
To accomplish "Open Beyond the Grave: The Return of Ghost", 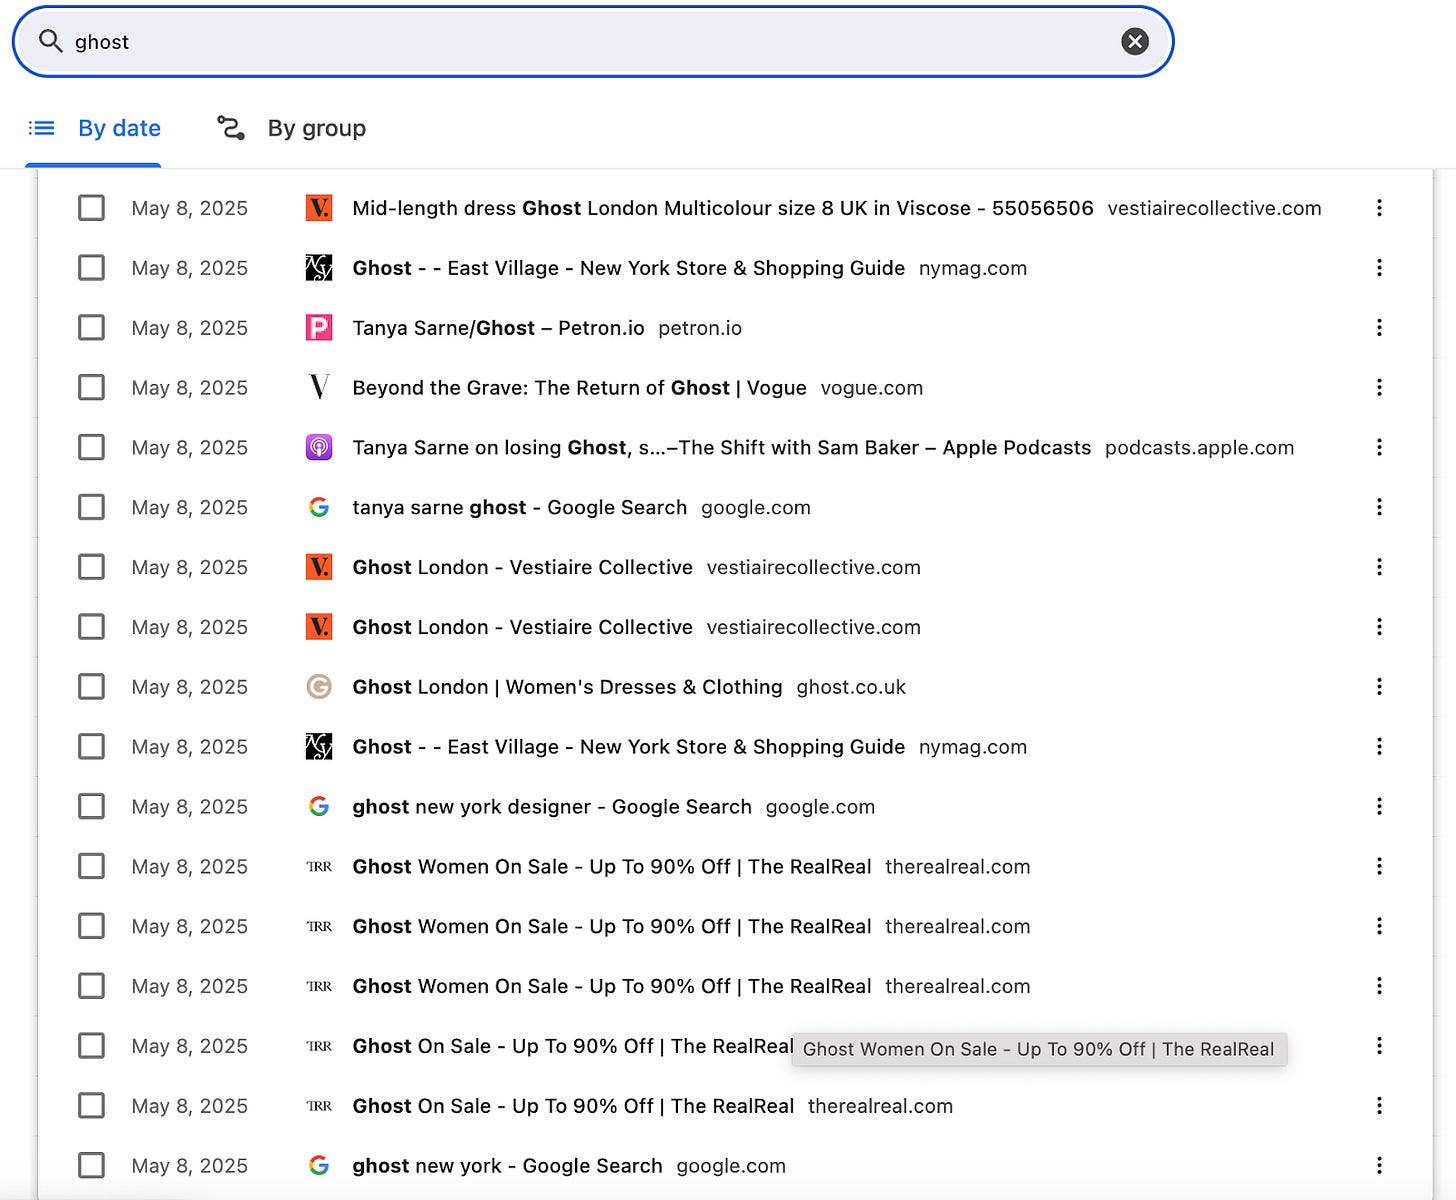I will [579, 388].
